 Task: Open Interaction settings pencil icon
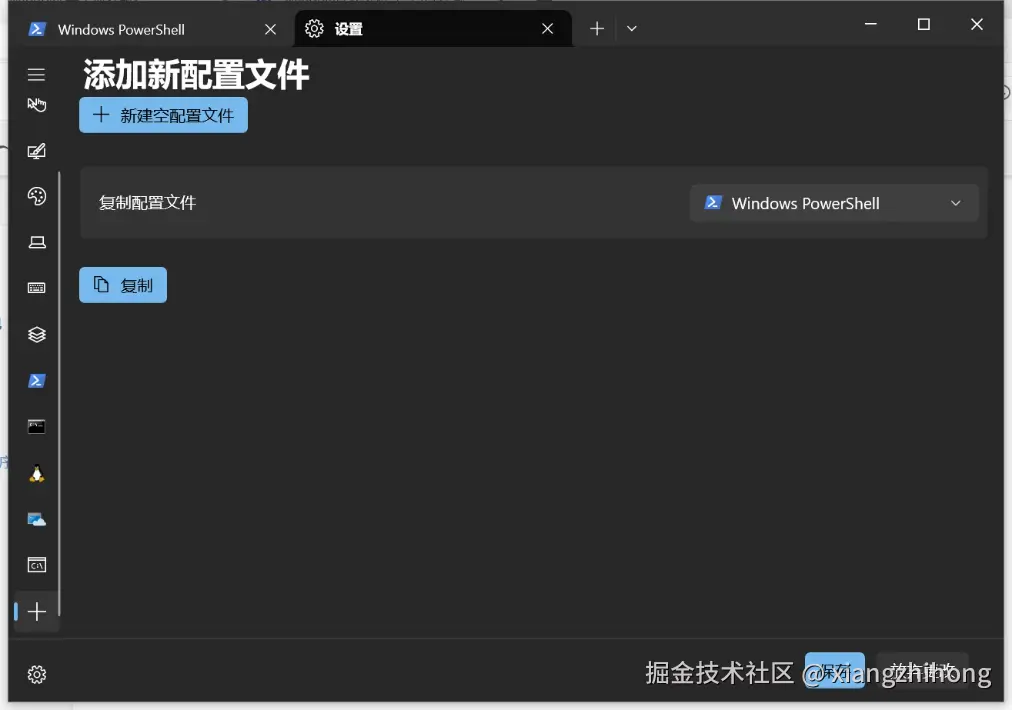coord(36,151)
